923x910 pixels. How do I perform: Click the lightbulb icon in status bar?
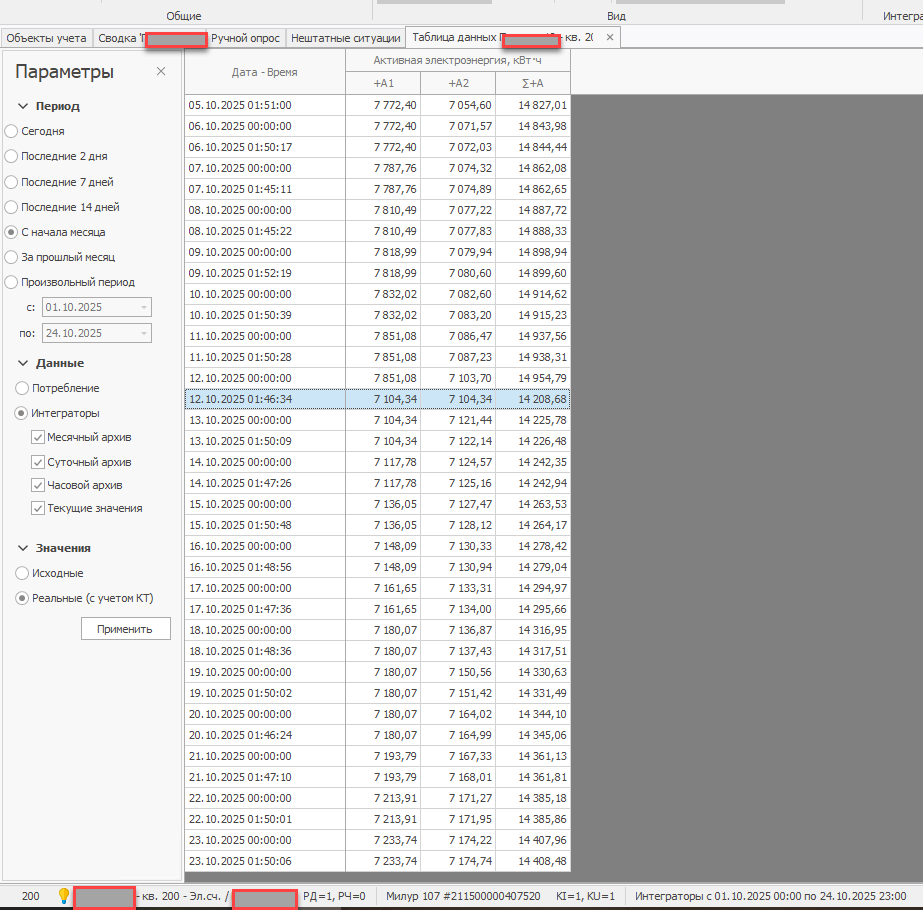tap(64, 896)
